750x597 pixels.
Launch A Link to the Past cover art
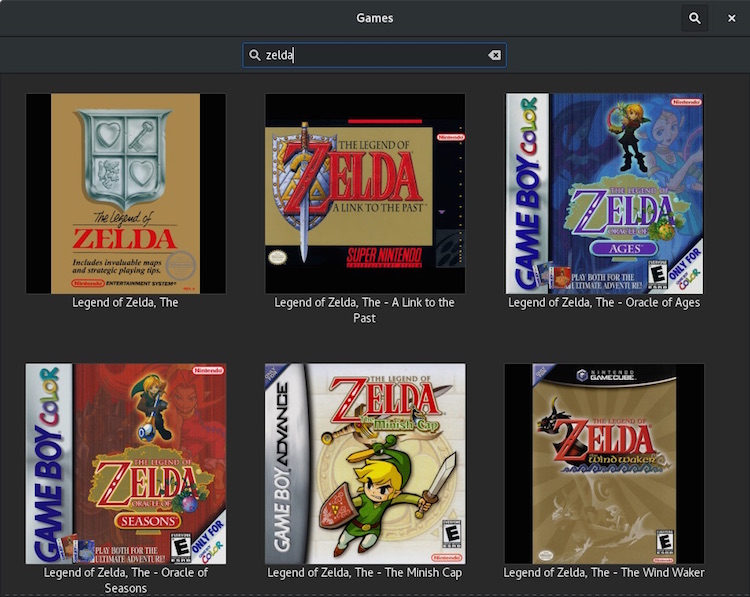click(x=365, y=193)
